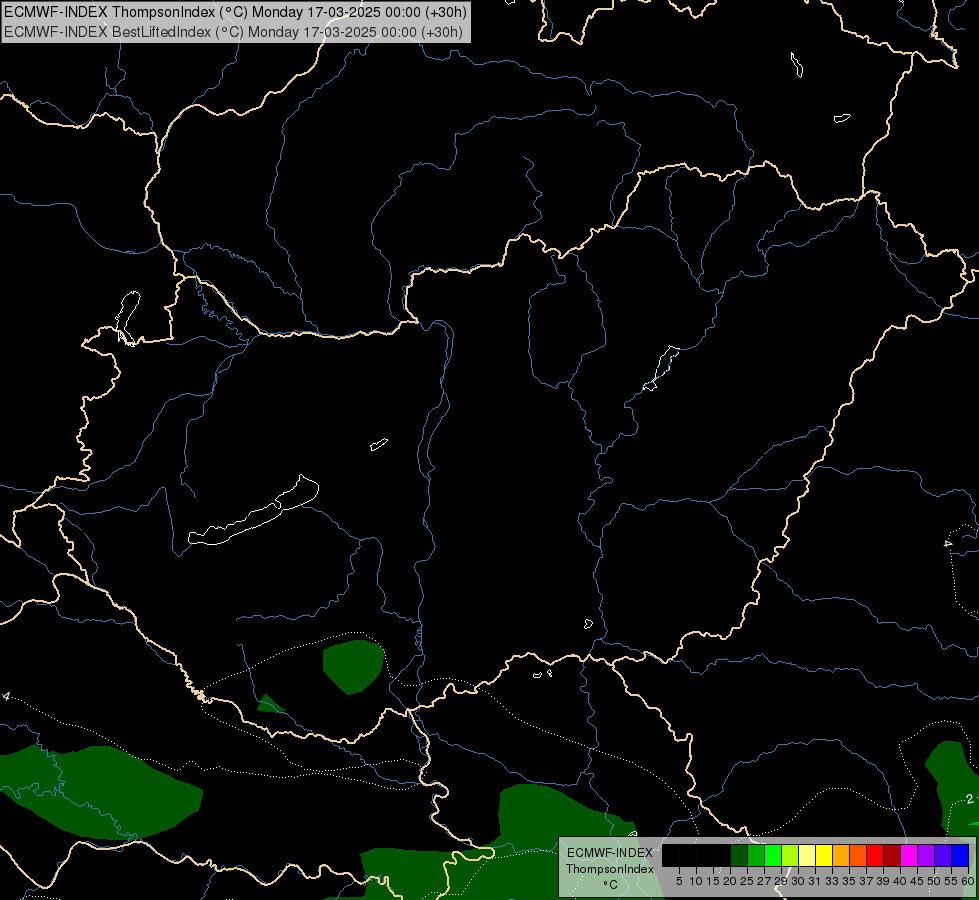
Task: Click the '15' tick label on legend
Action: coord(713,881)
